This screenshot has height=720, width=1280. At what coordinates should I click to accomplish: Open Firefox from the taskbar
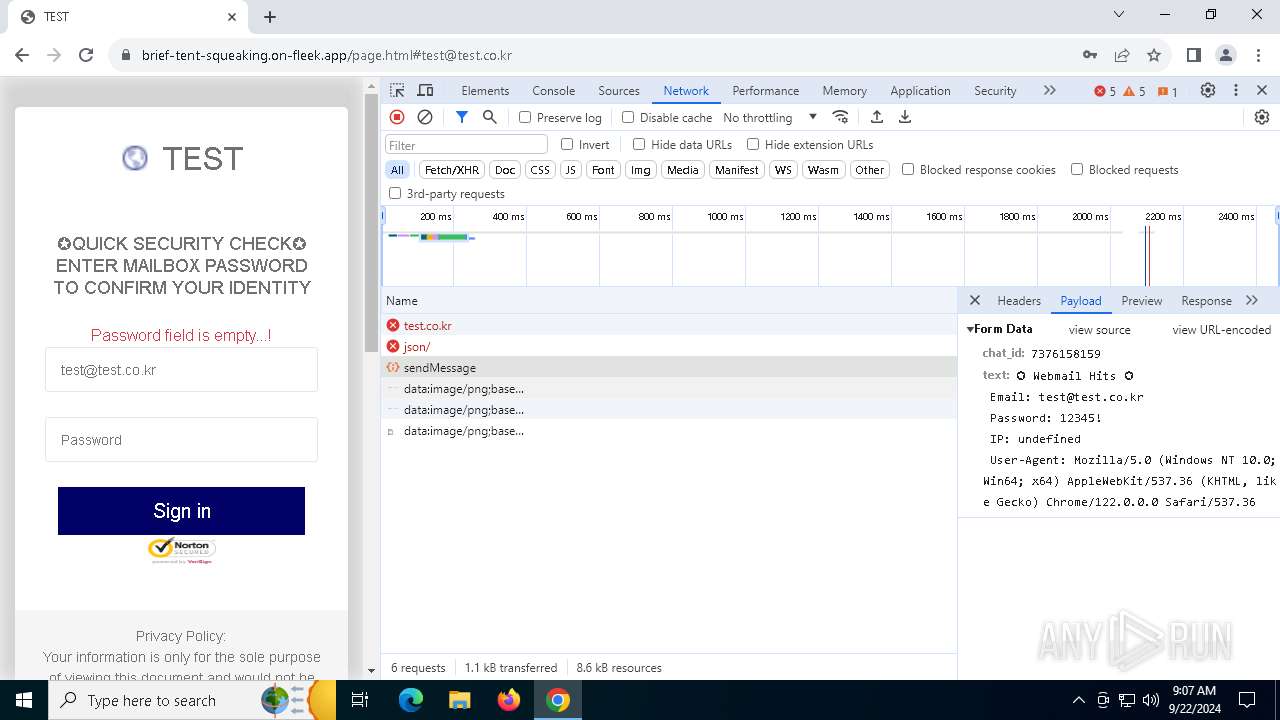[509, 700]
